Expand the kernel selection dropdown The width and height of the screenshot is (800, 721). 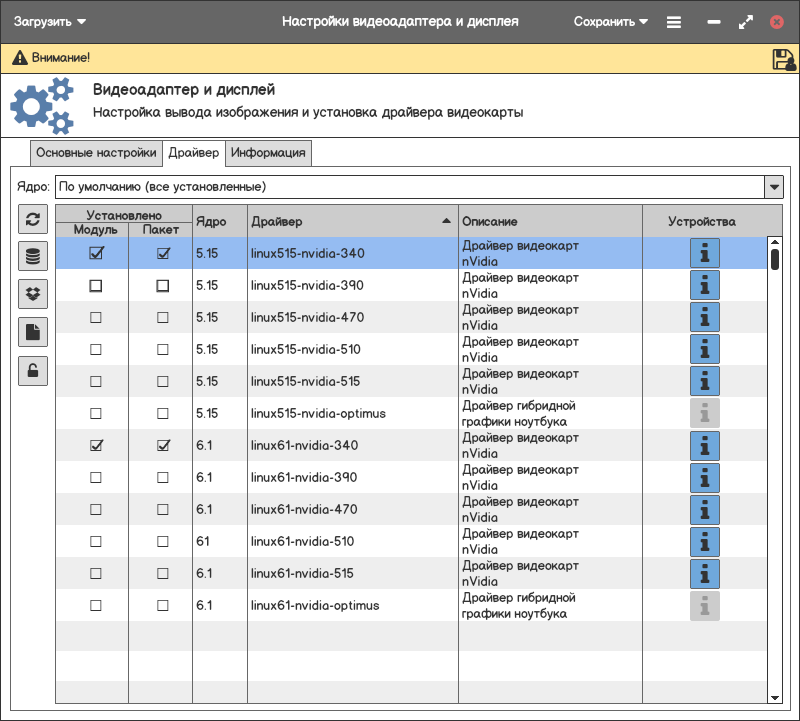point(773,187)
